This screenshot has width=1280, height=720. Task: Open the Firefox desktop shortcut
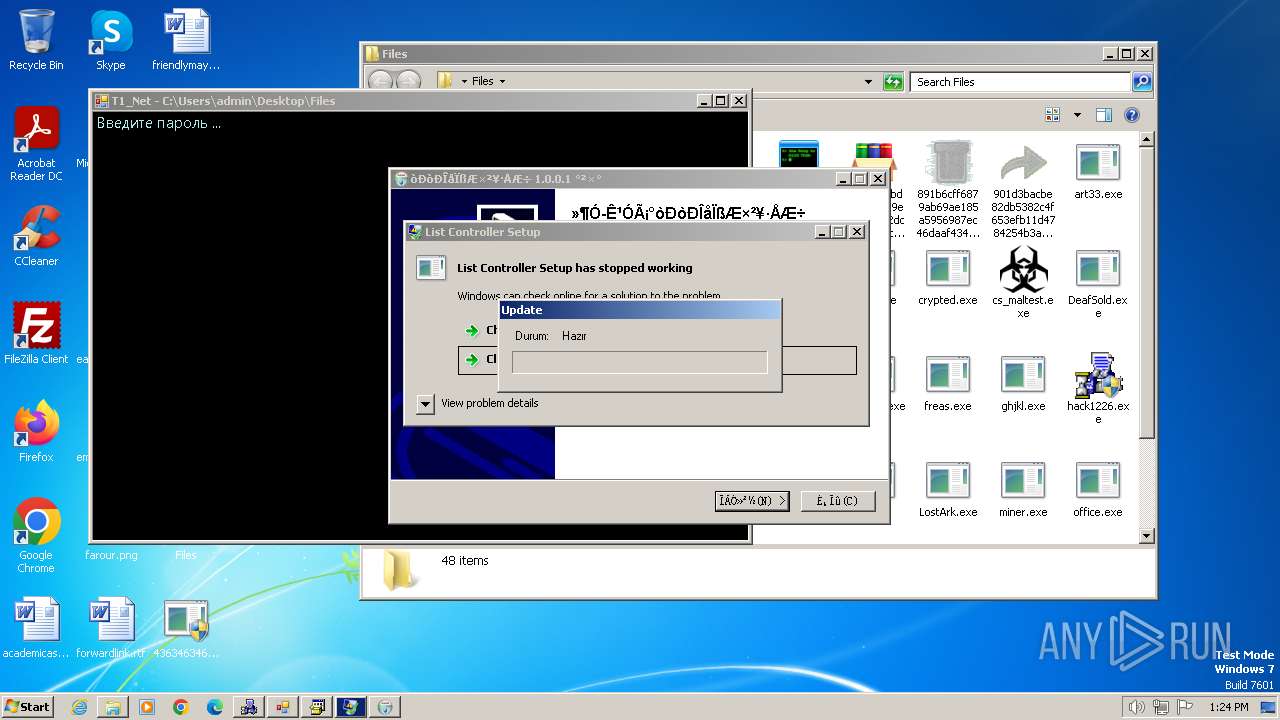click(x=36, y=431)
